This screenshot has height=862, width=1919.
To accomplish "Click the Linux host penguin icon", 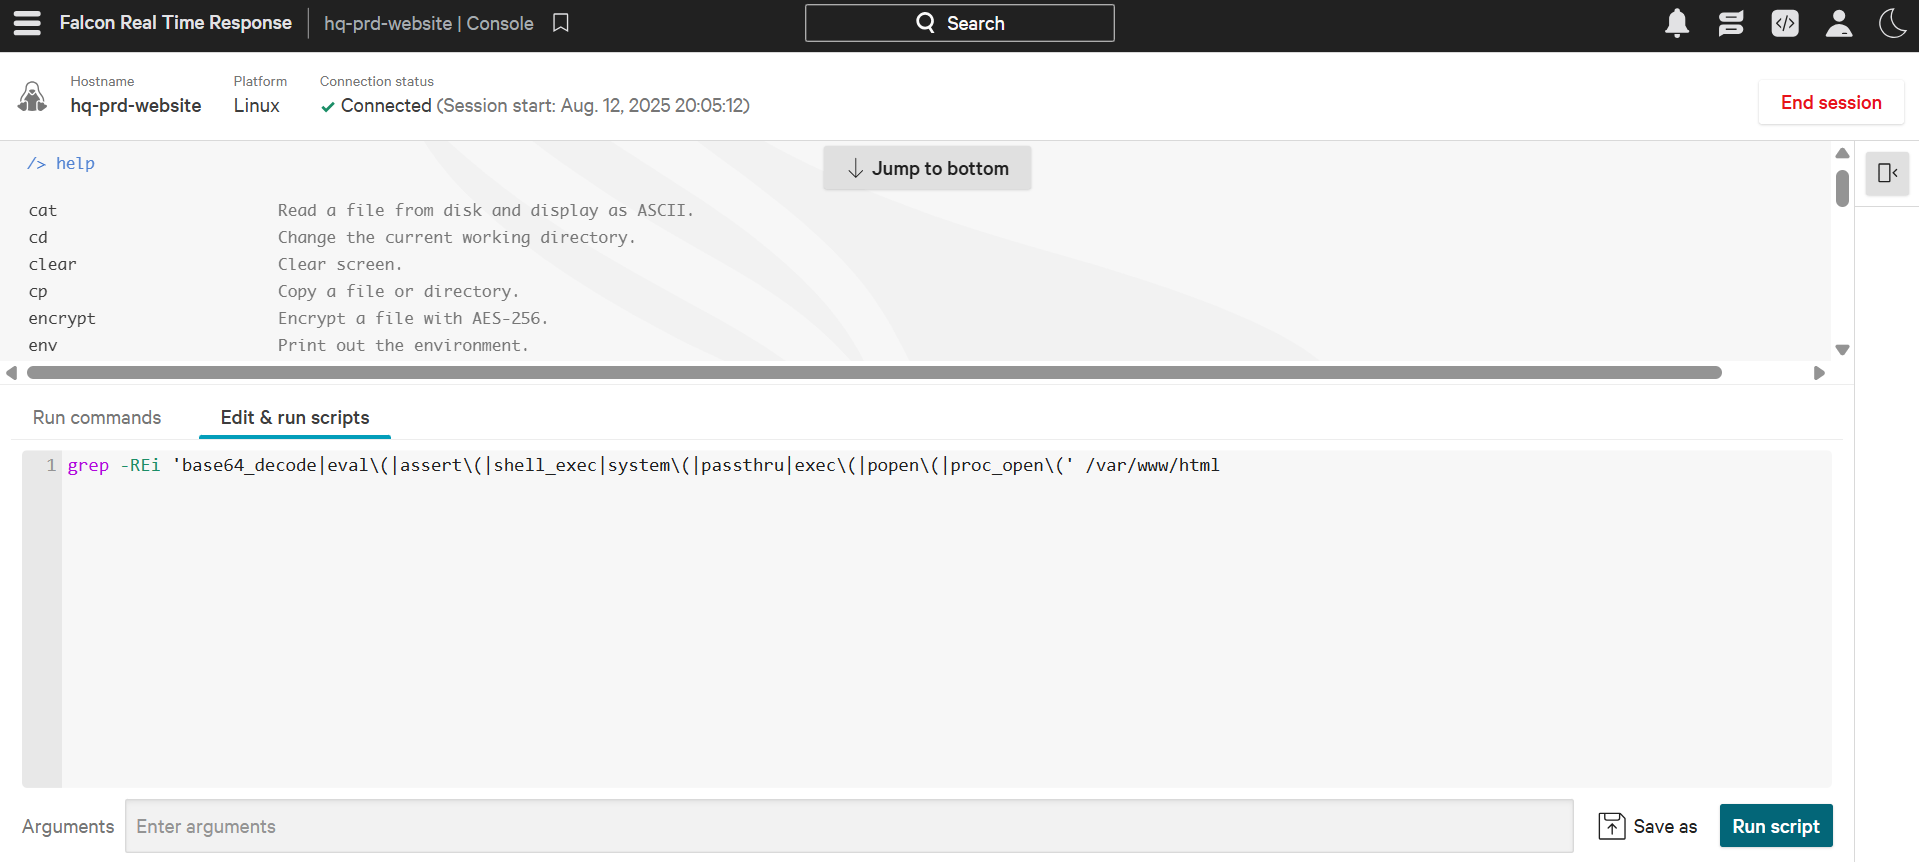I will point(33,97).
